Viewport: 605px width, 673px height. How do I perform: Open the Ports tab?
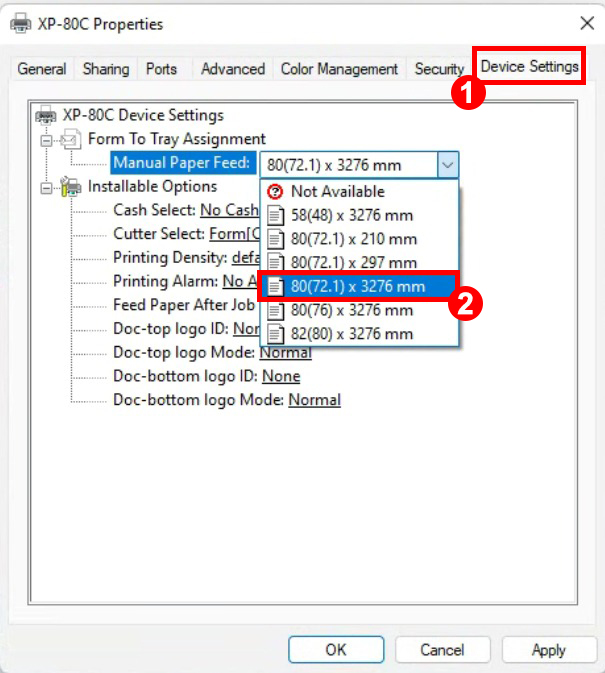coord(161,69)
